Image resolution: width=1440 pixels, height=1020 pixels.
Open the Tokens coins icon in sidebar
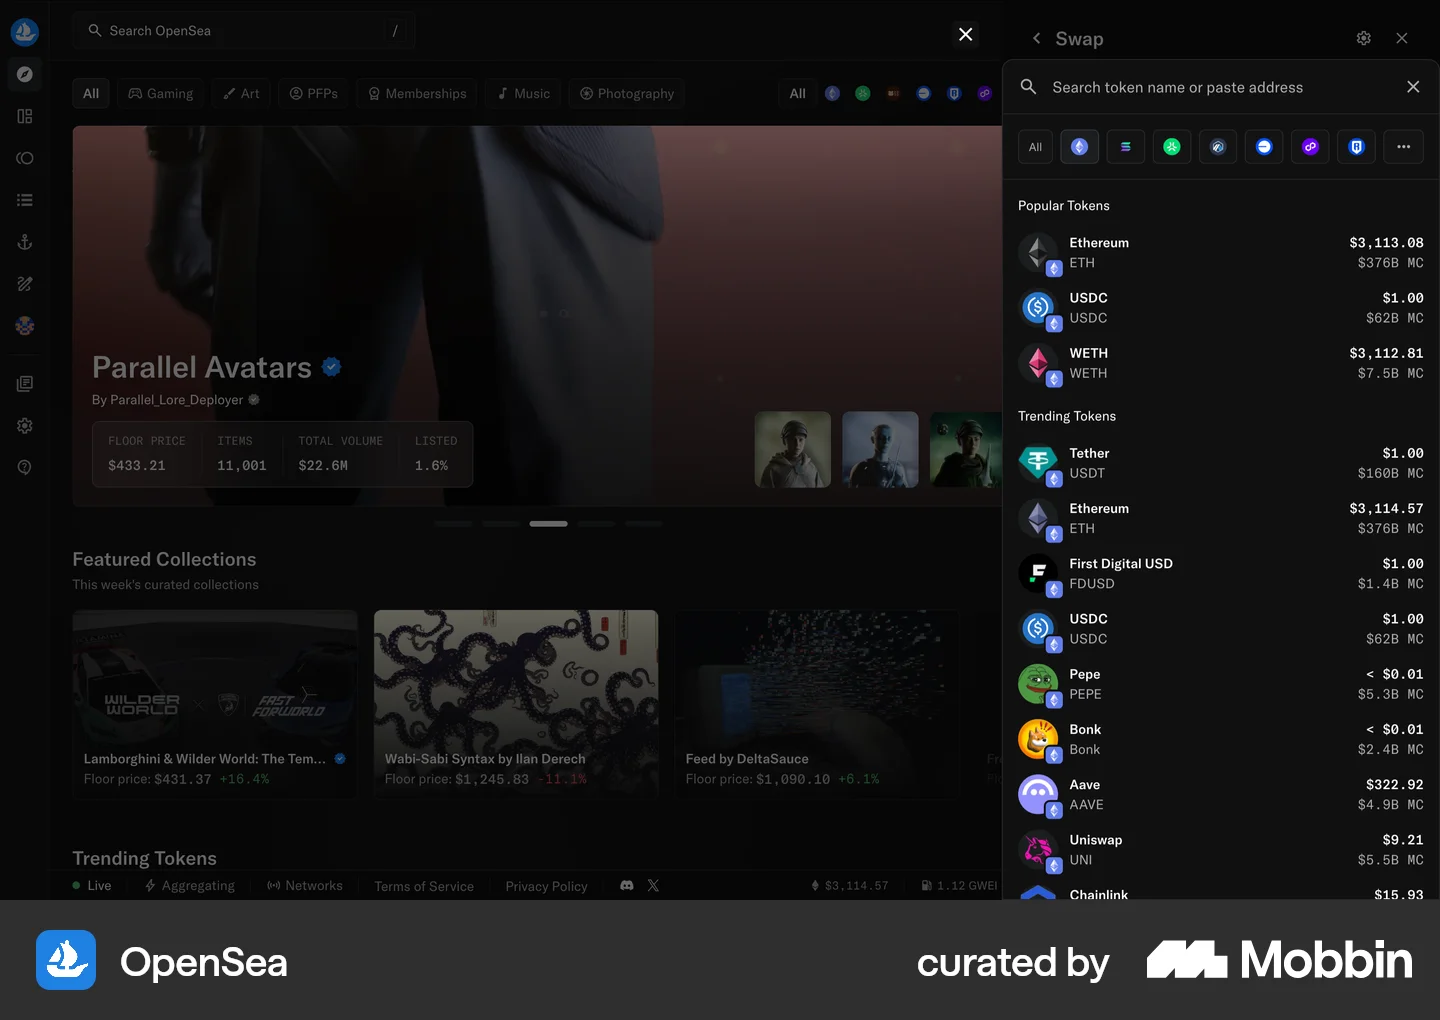click(x=25, y=158)
